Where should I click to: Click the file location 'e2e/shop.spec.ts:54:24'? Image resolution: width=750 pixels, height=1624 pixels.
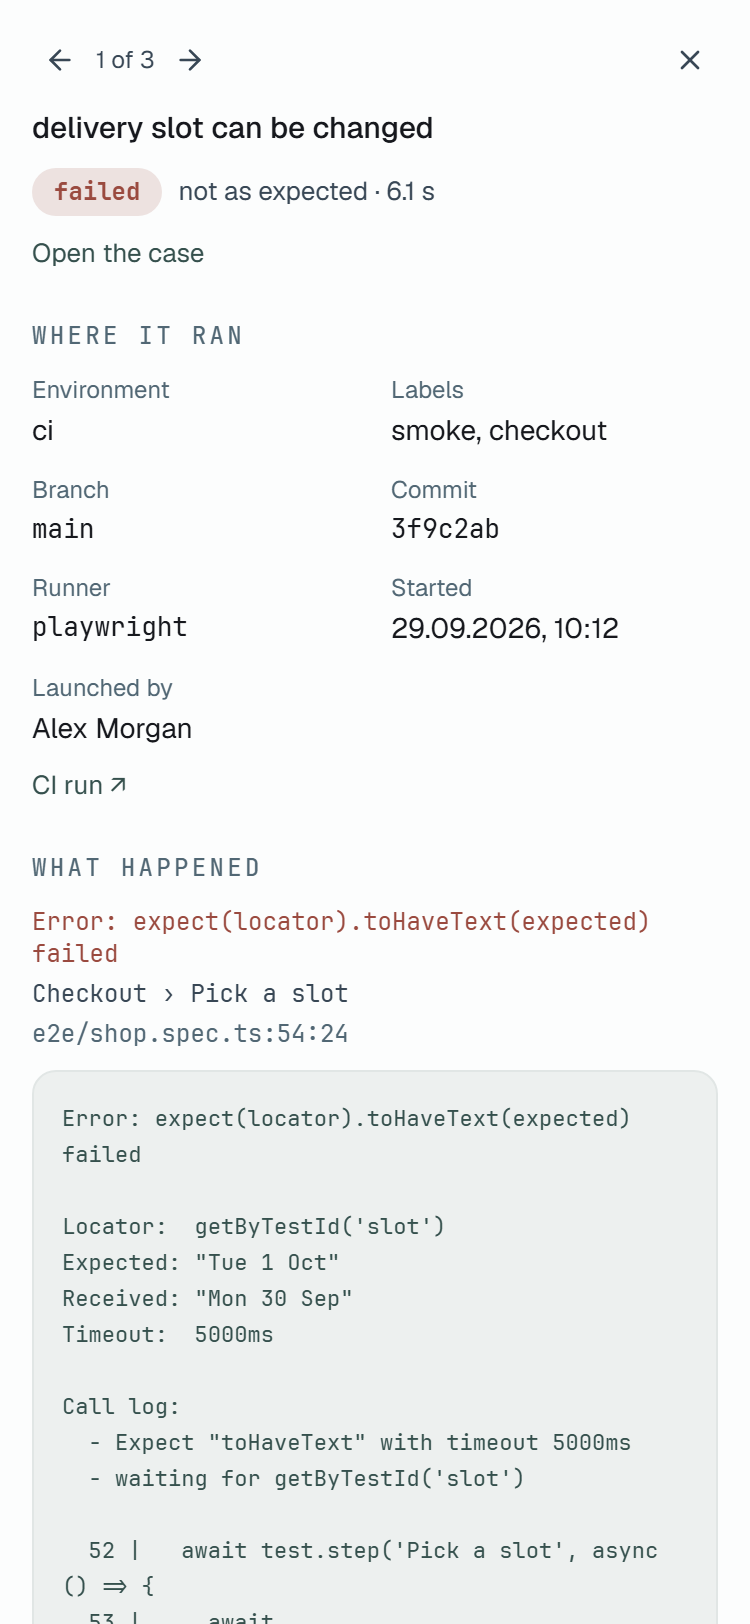[190, 1034]
